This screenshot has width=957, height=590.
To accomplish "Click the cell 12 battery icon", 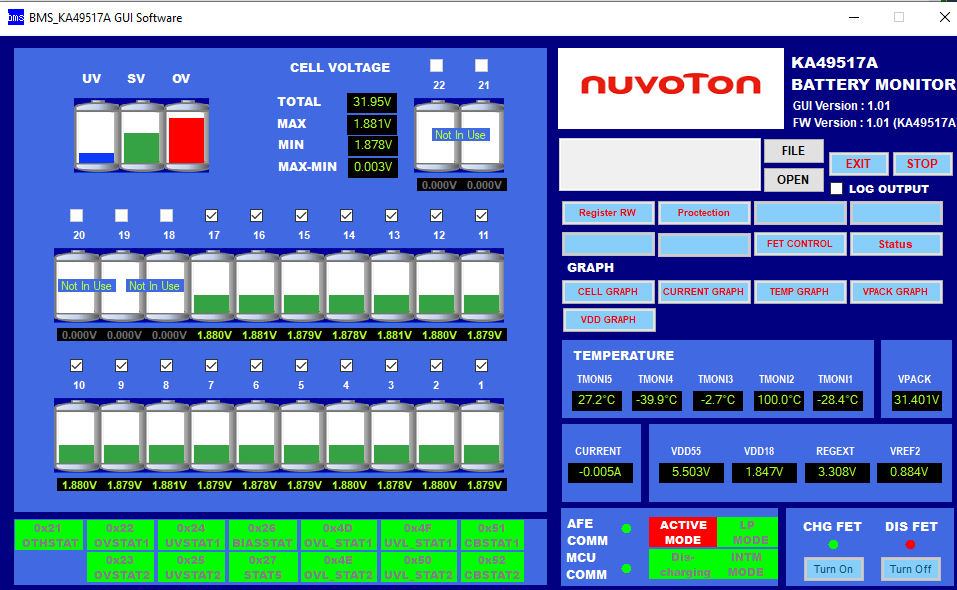I will point(437,286).
